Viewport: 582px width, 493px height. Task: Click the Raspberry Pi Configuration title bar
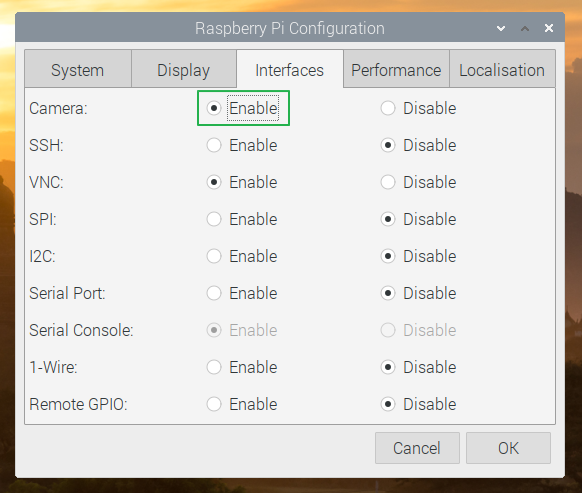290,28
